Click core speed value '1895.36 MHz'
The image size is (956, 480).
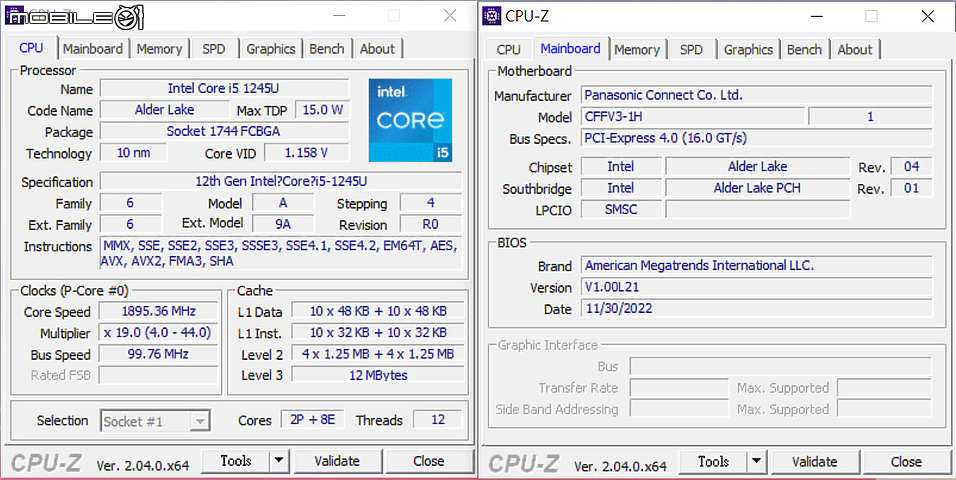[159, 311]
